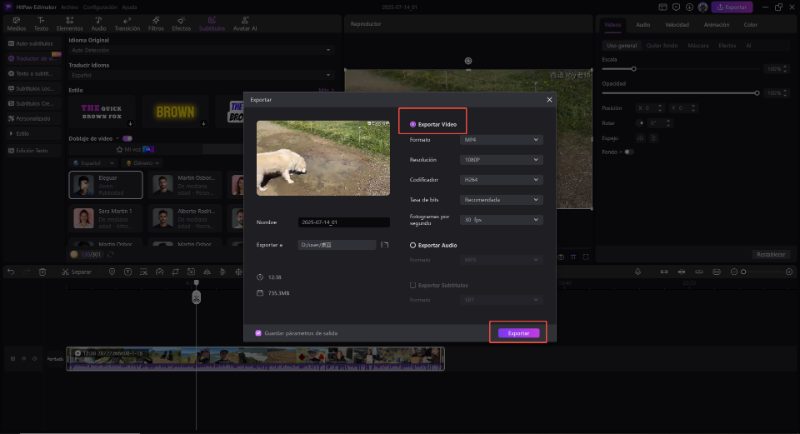The image size is (800, 434).
Task: Select the Texto tool icon
Action: pyautogui.click(x=42, y=23)
